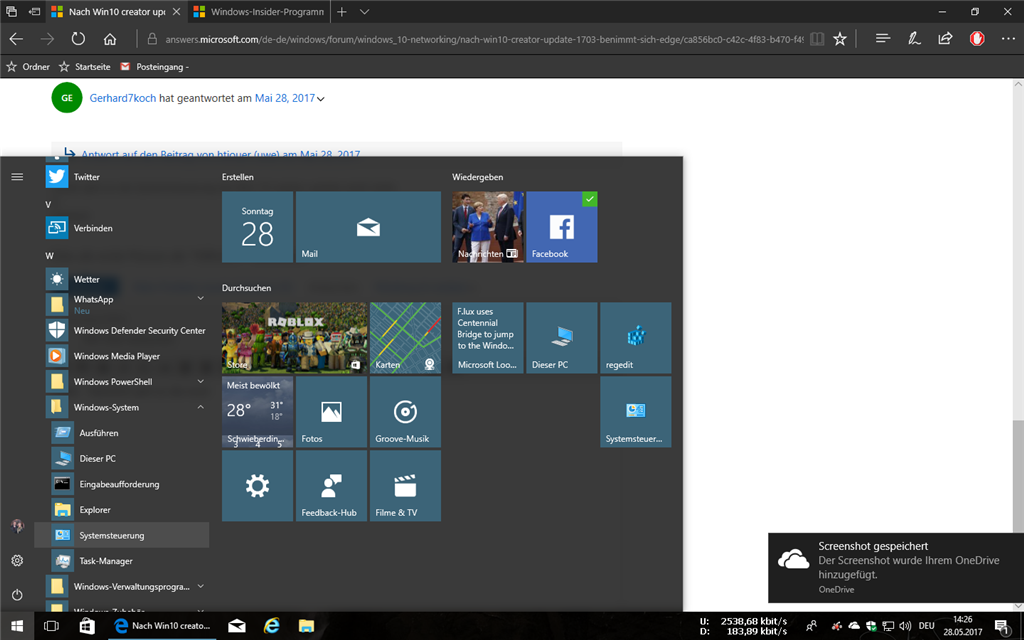Open the Wetter app entry
This screenshot has width=1024, height=640.
click(127, 279)
